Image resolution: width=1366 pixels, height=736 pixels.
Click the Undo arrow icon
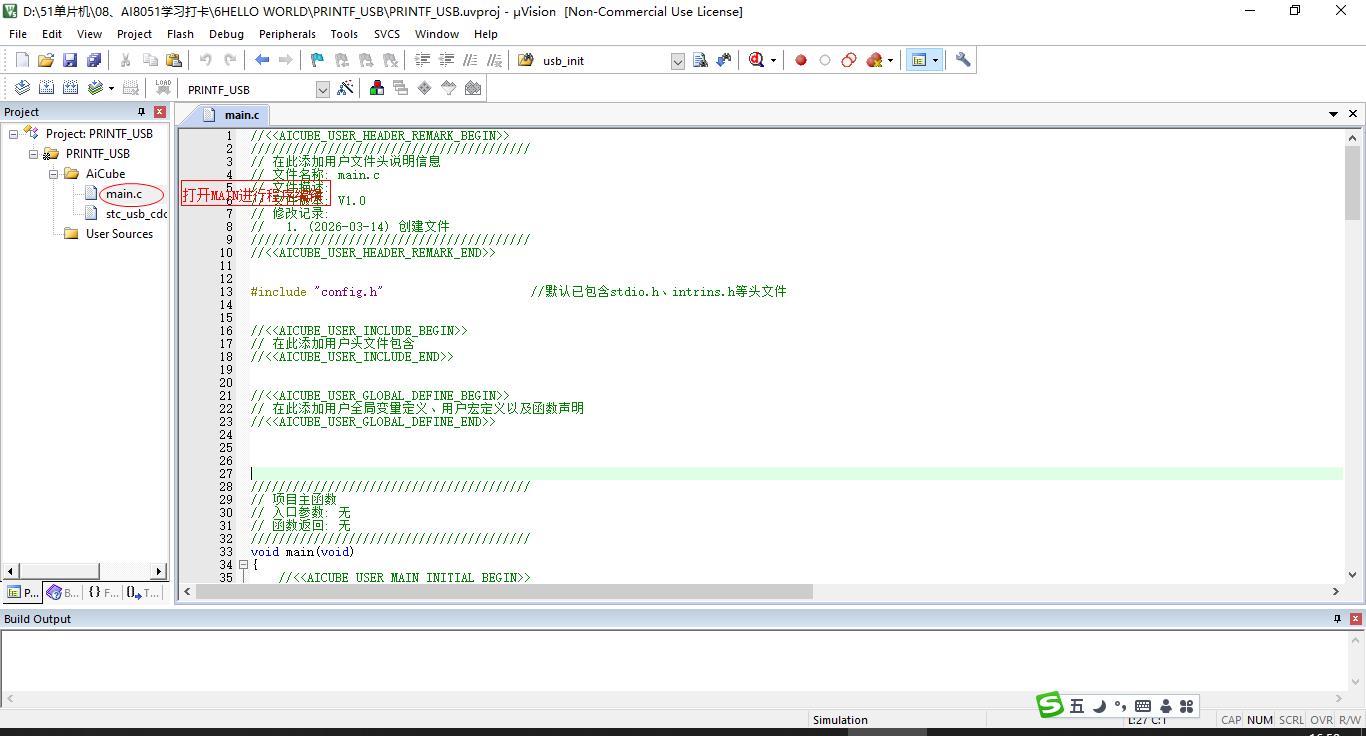(206, 60)
